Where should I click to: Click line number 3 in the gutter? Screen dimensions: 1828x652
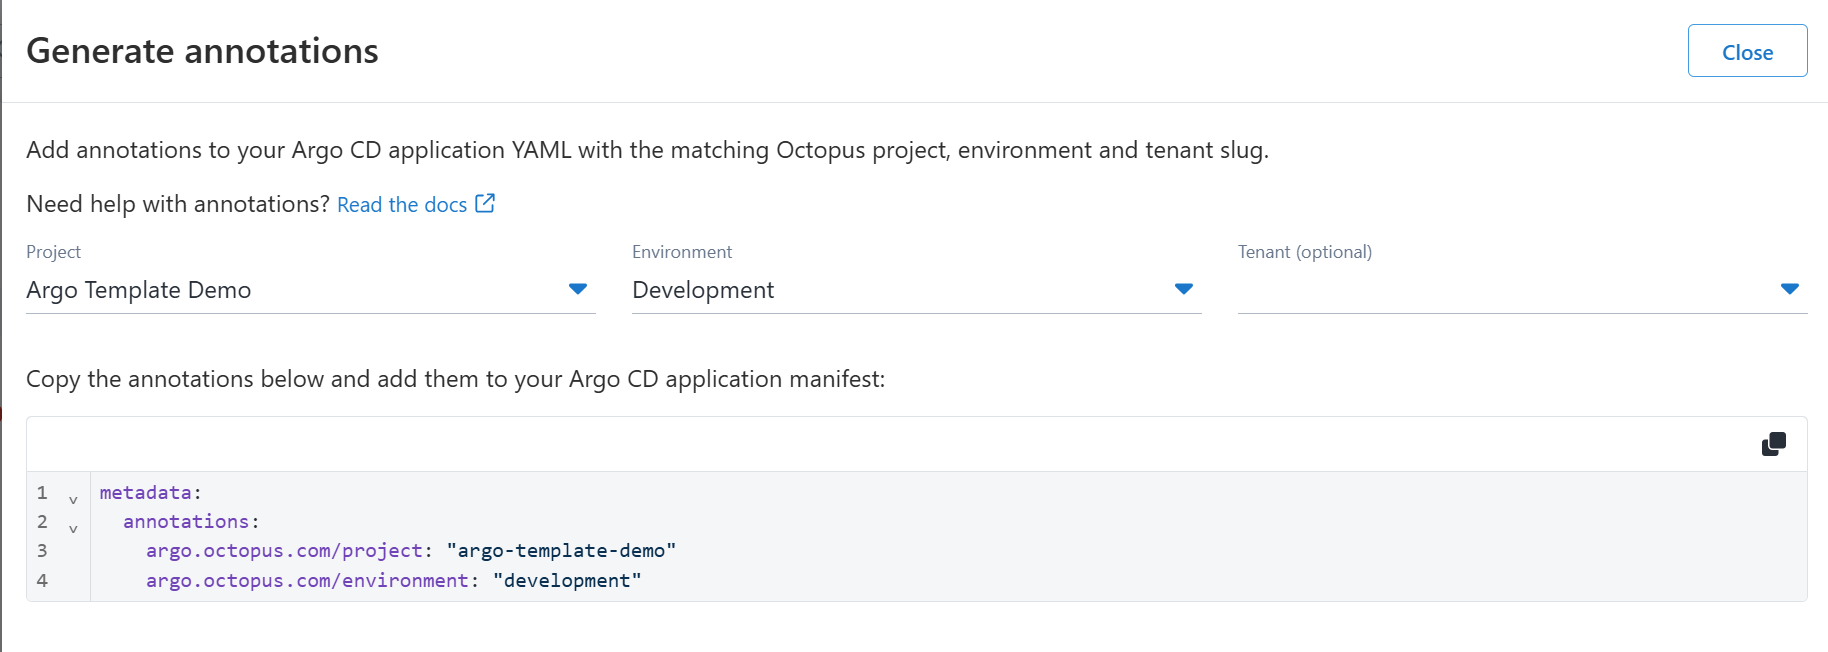tap(42, 551)
